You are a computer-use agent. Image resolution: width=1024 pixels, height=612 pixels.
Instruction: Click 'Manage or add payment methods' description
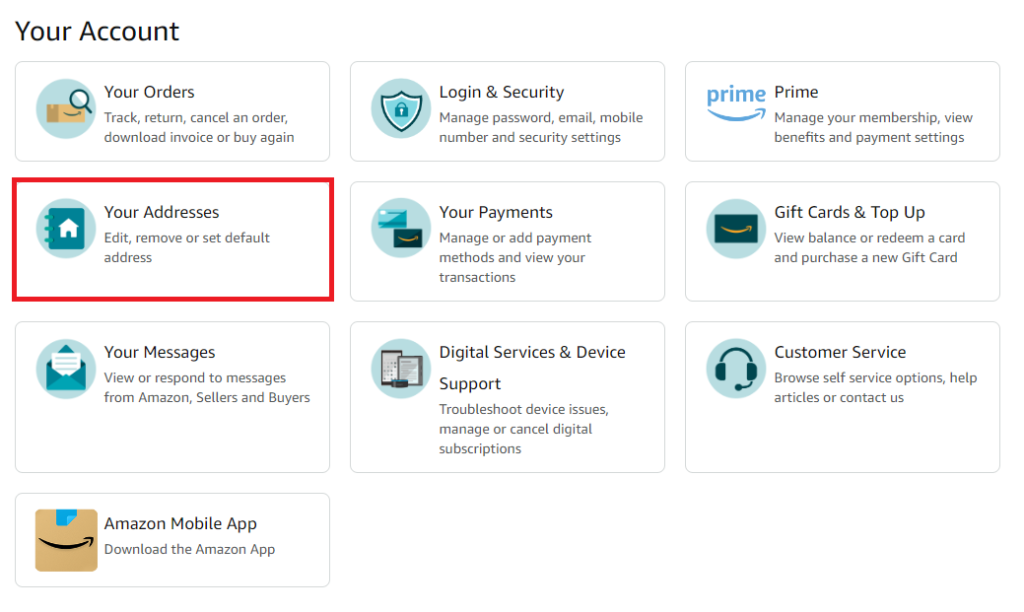click(515, 257)
